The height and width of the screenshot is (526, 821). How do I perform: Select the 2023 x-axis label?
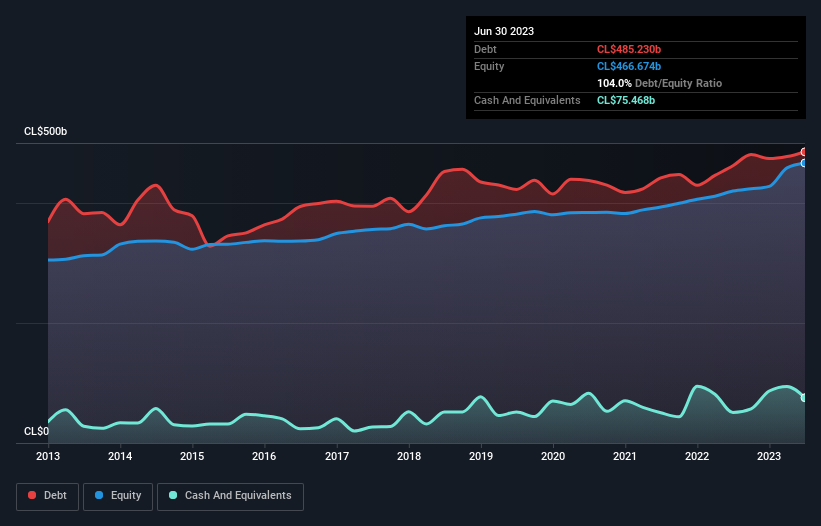pos(769,456)
